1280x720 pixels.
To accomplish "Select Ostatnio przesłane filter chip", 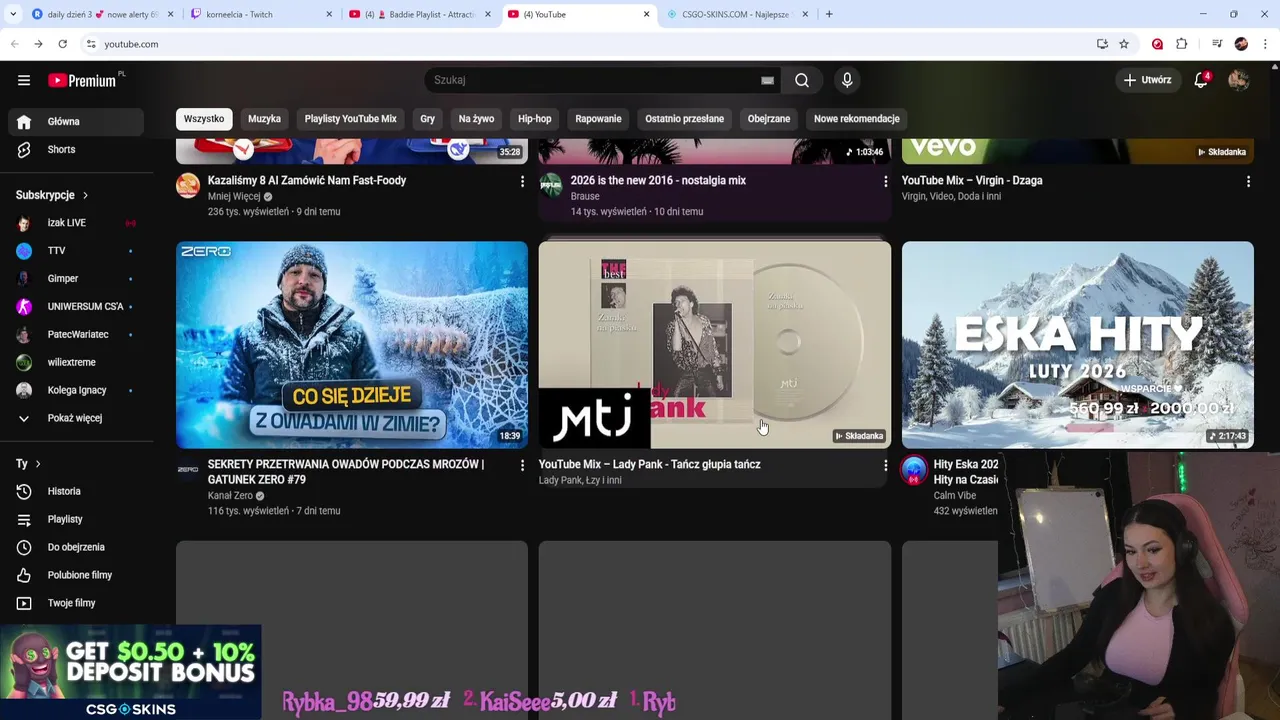I will tap(684, 119).
